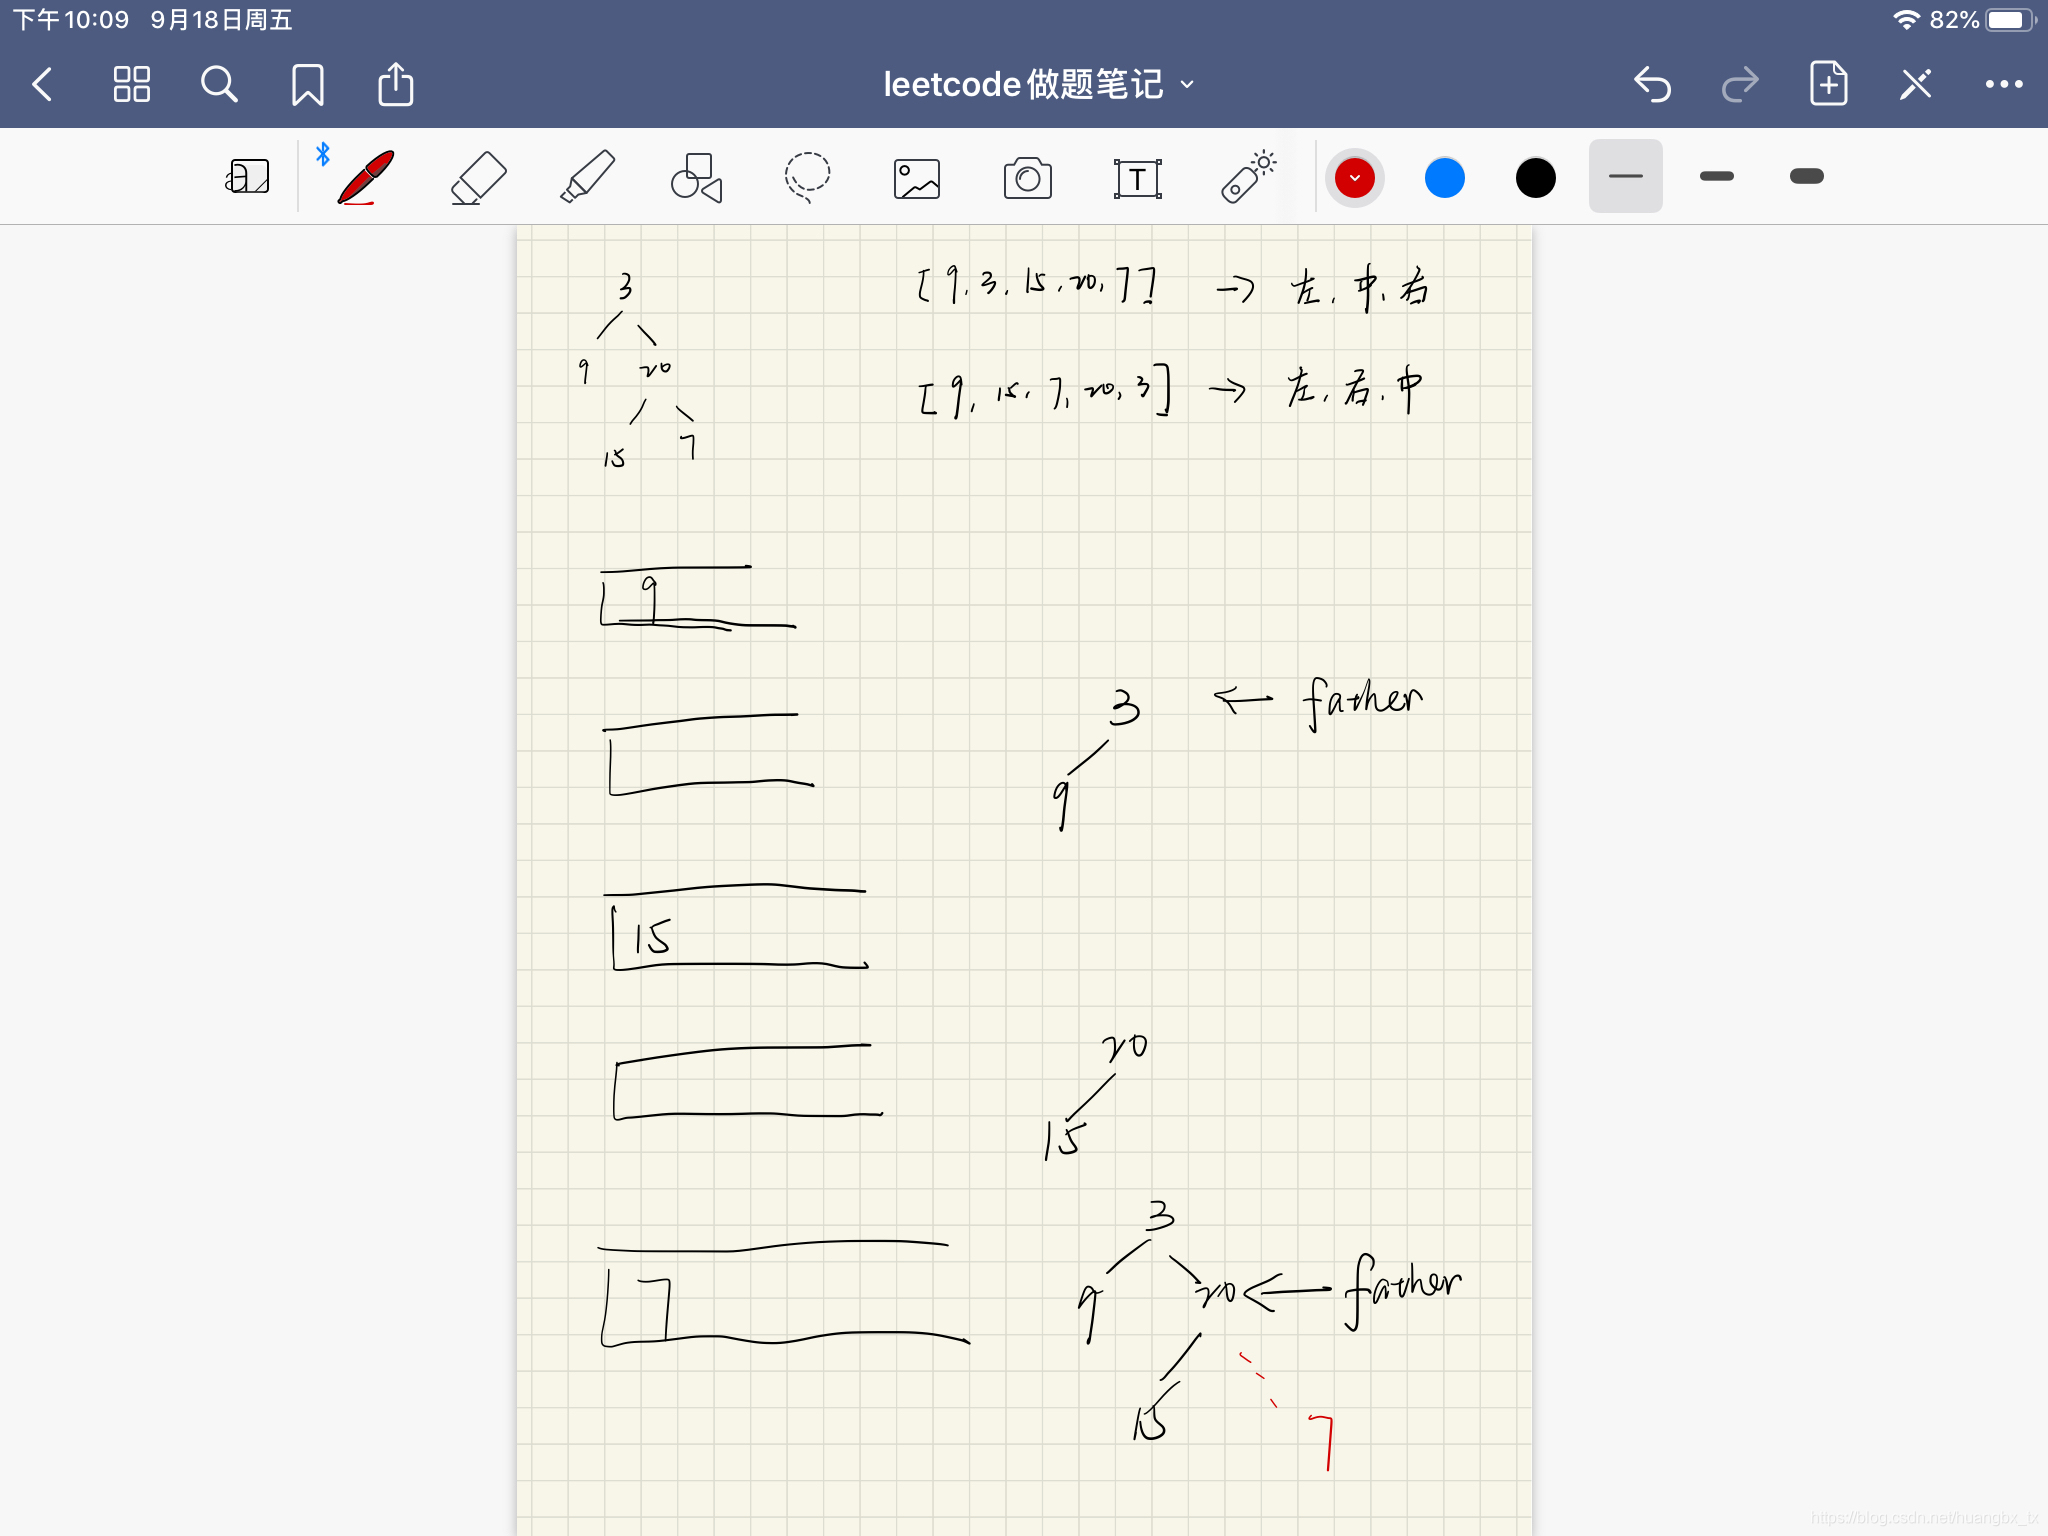Select the medium stroke width
This screenshot has width=2048, height=1536.
pos(1716,176)
